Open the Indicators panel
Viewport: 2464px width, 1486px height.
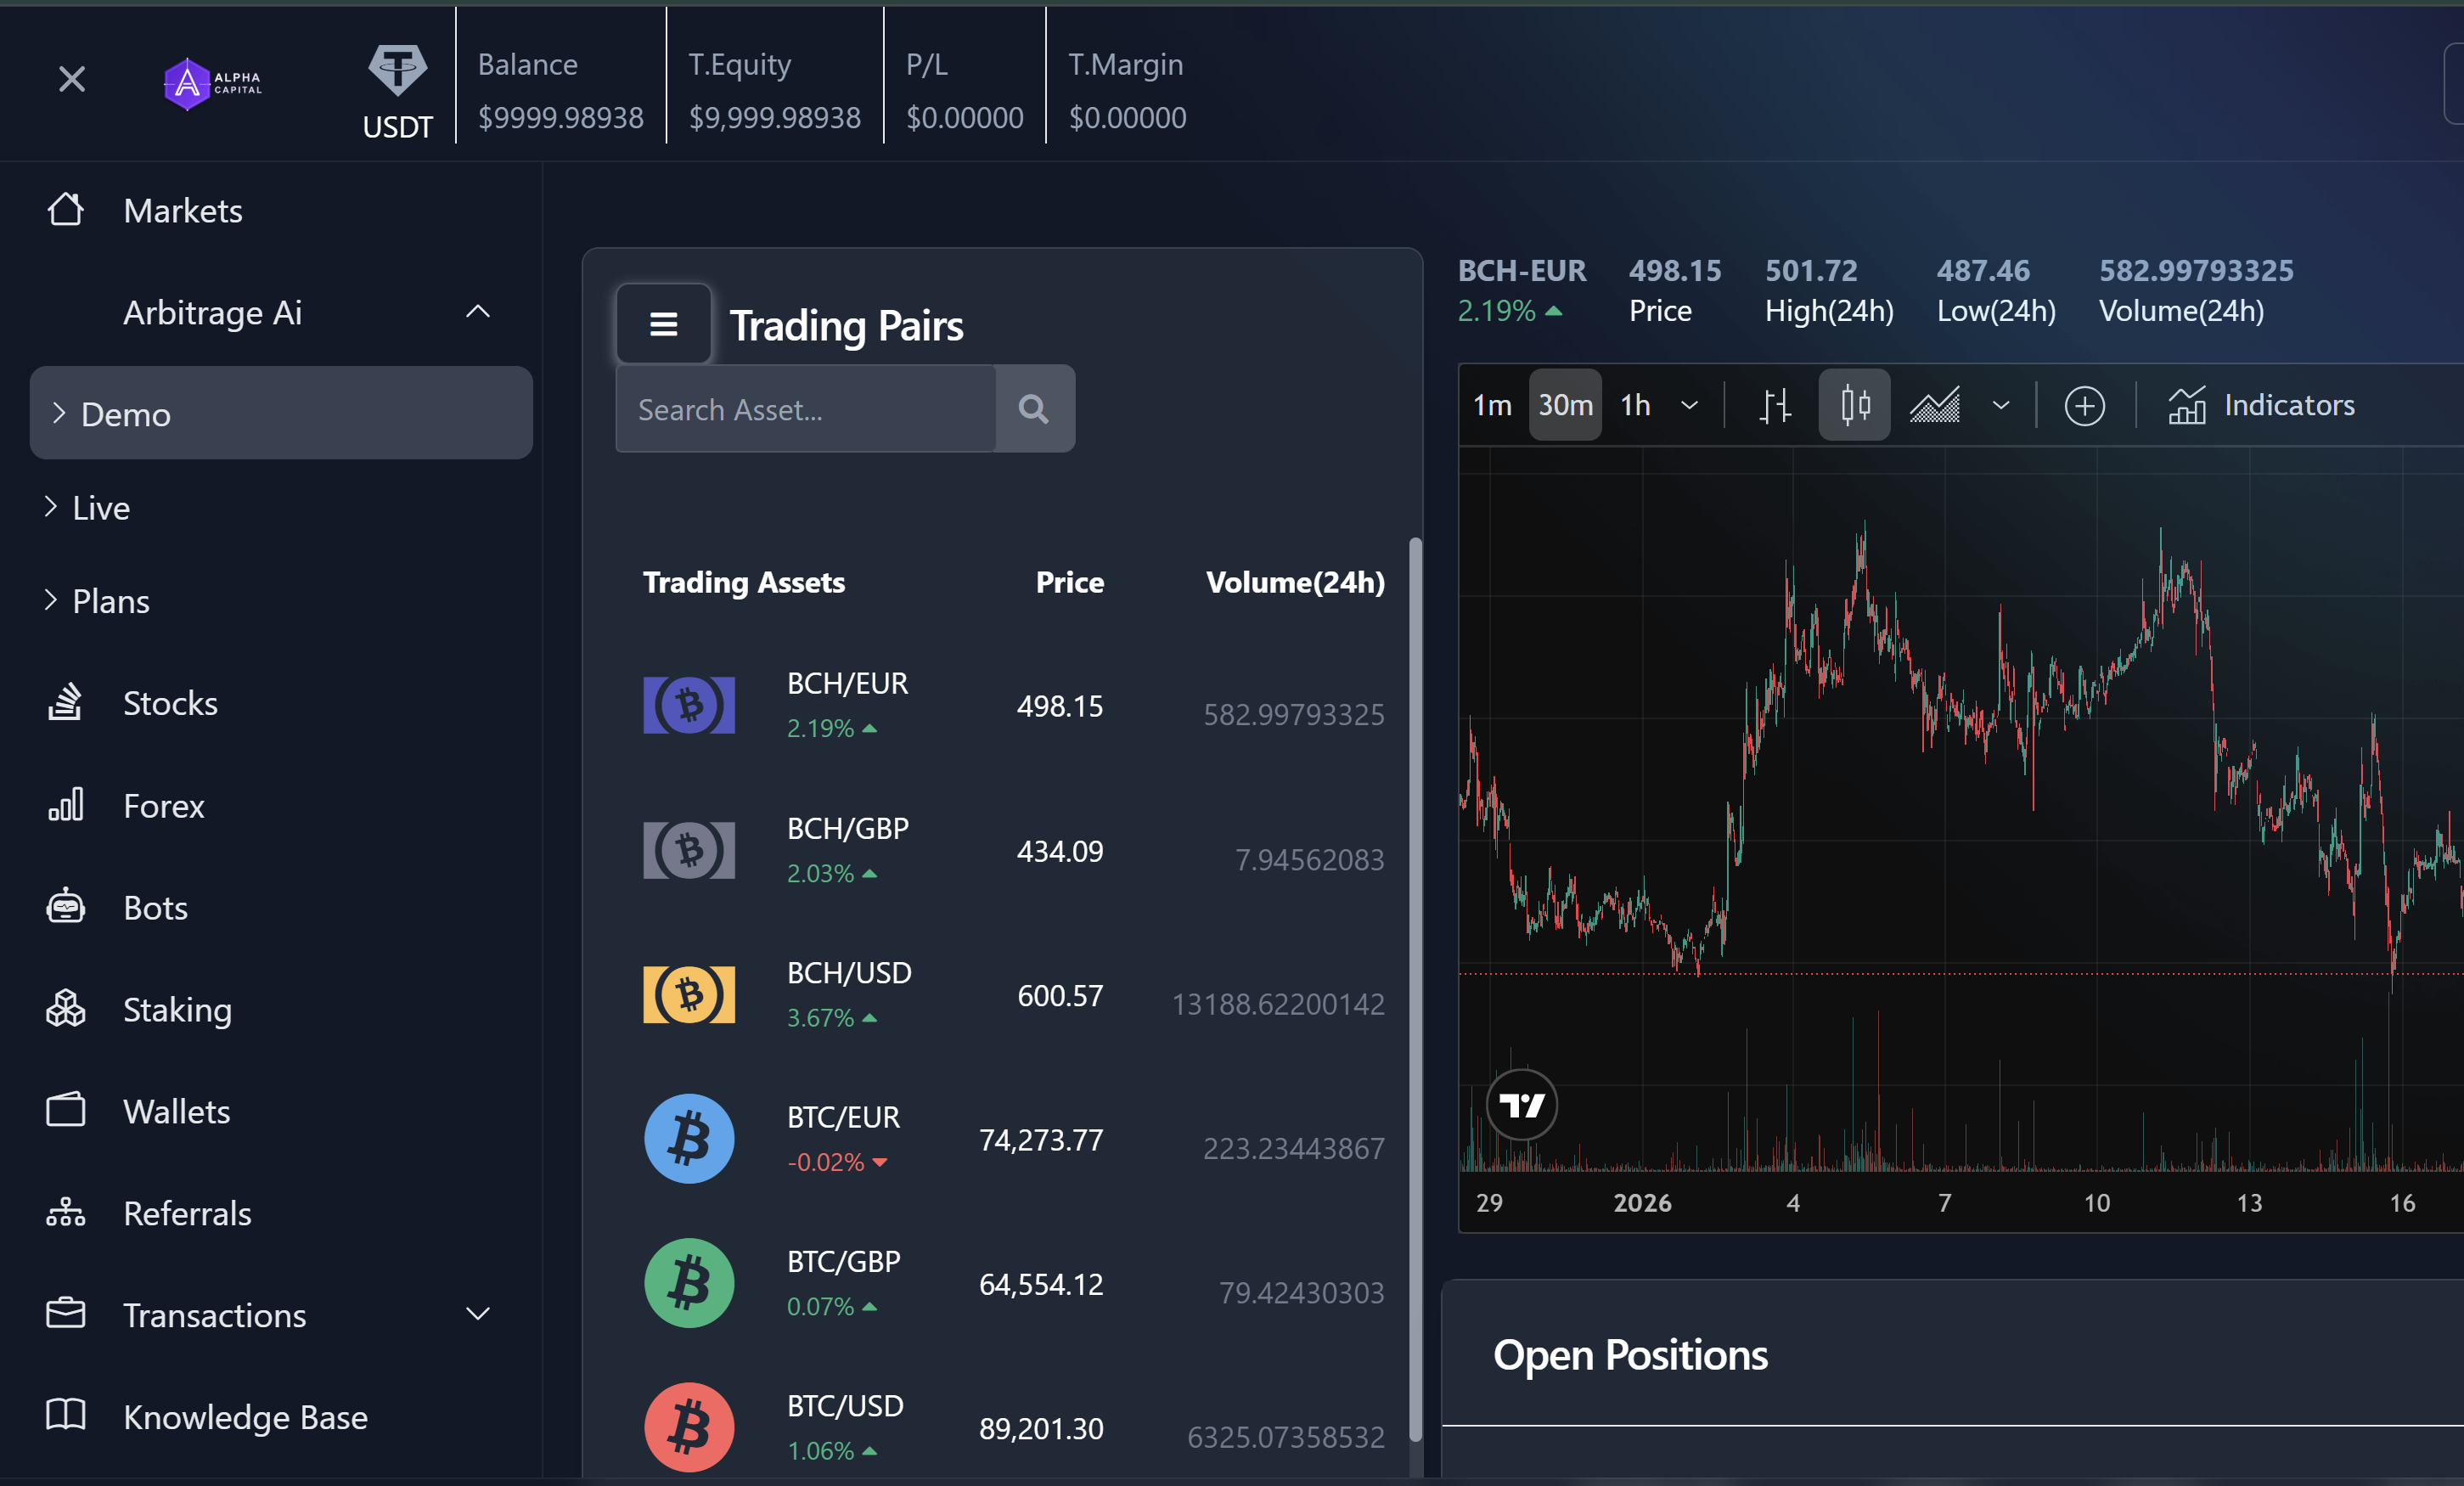pyautogui.click(x=2288, y=405)
